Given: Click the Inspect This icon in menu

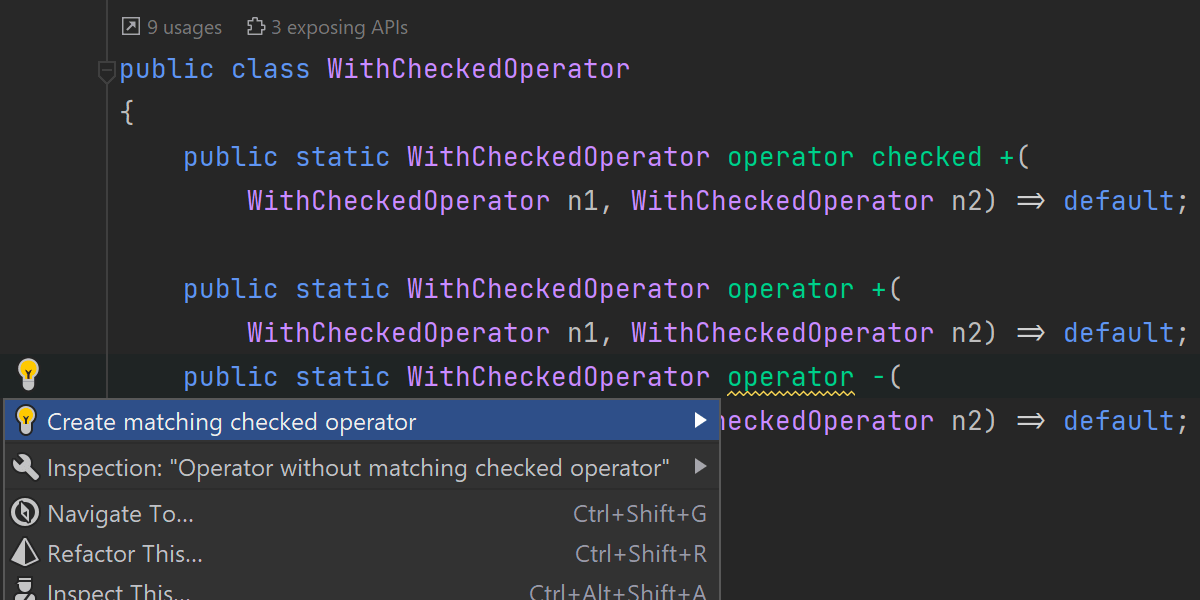Looking at the screenshot, I should [26, 589].
